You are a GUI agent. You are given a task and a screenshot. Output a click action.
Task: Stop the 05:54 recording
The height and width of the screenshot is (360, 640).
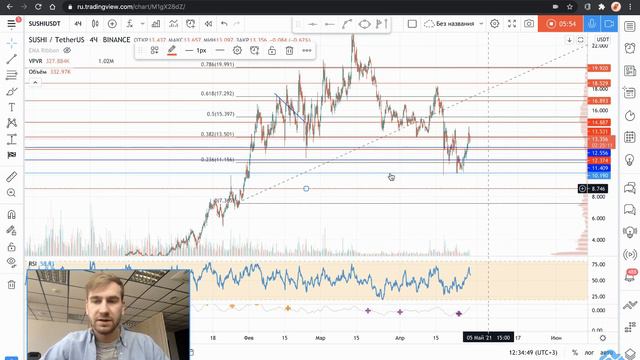click(x=560, y=24)
